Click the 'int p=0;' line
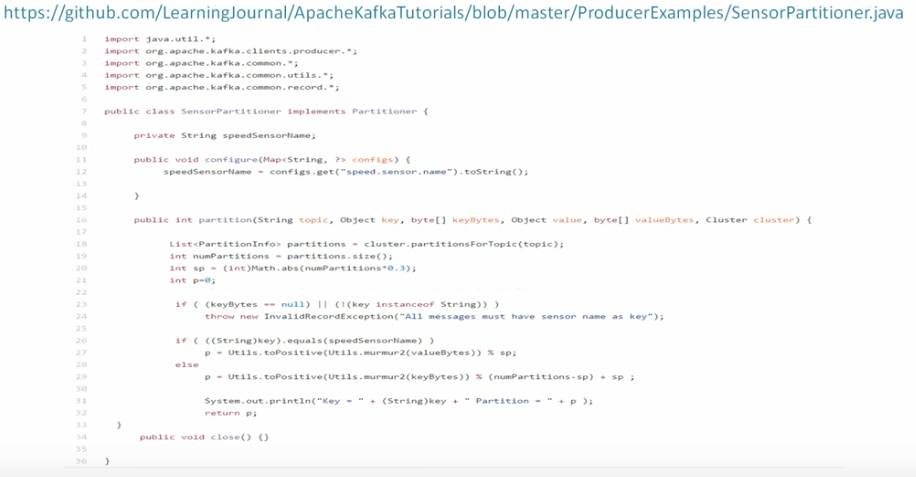Image resolution: width=916 pixels, height=477 pixels. 193,280
